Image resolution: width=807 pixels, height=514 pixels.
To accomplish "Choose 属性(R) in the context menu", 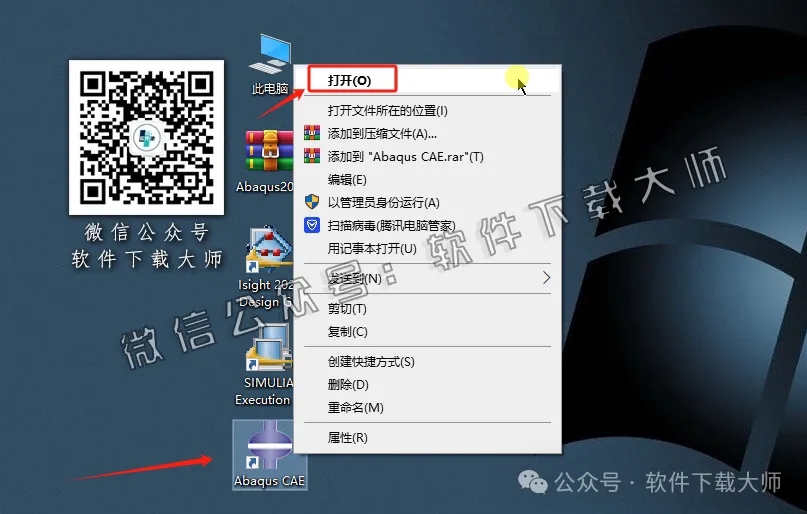I will click(428, 438).
